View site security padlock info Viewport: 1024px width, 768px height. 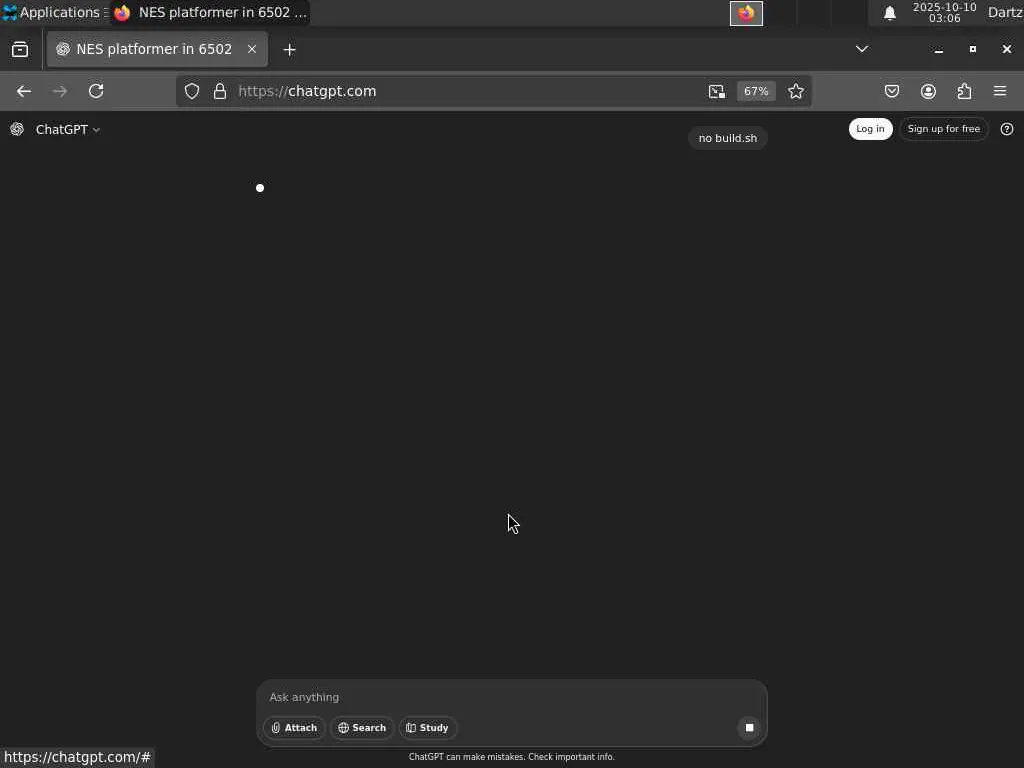pos(220,91)
